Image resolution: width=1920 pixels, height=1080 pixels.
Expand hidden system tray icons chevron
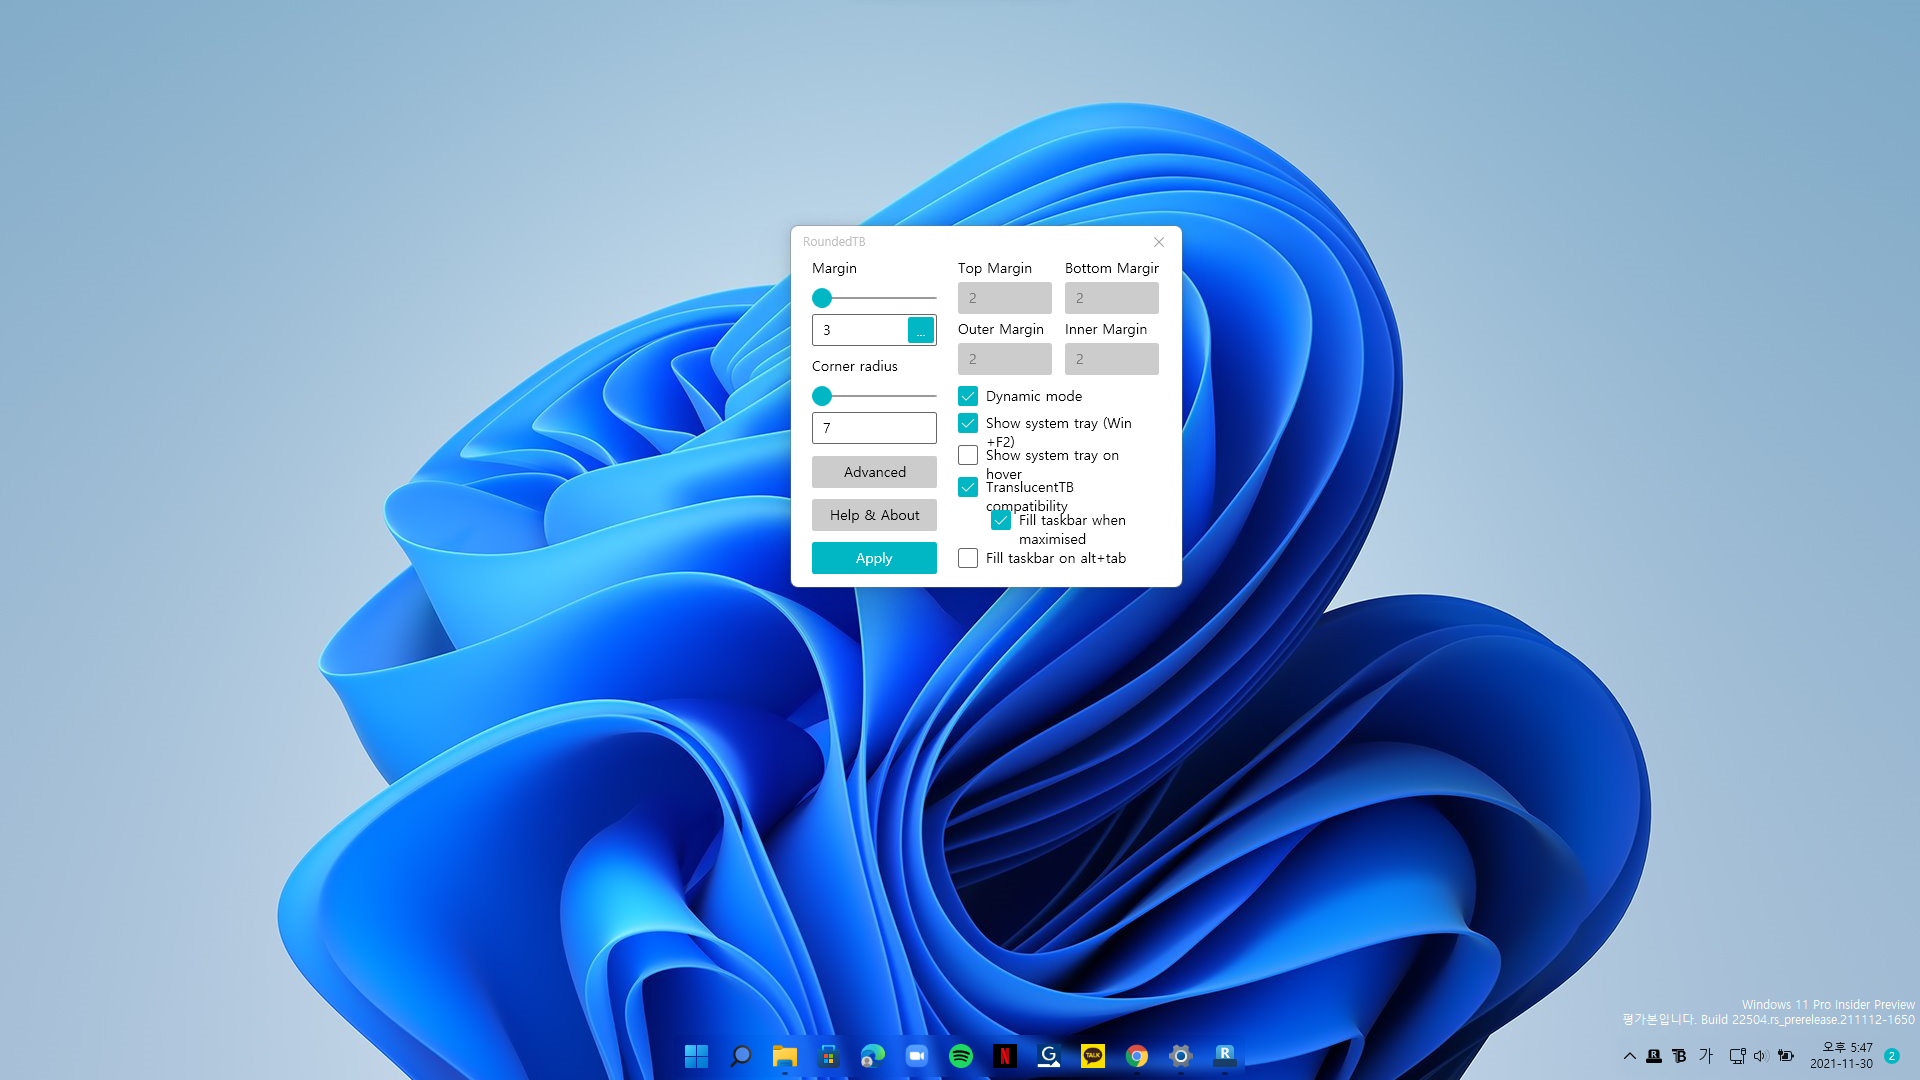1629,1056
